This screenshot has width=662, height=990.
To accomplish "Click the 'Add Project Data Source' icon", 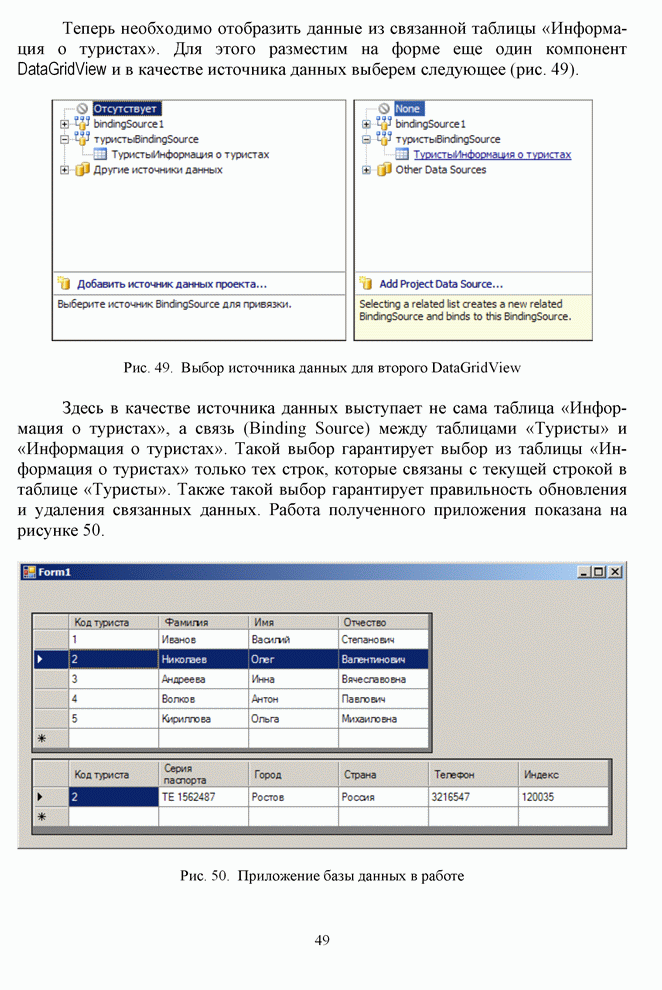I will 366,284.
